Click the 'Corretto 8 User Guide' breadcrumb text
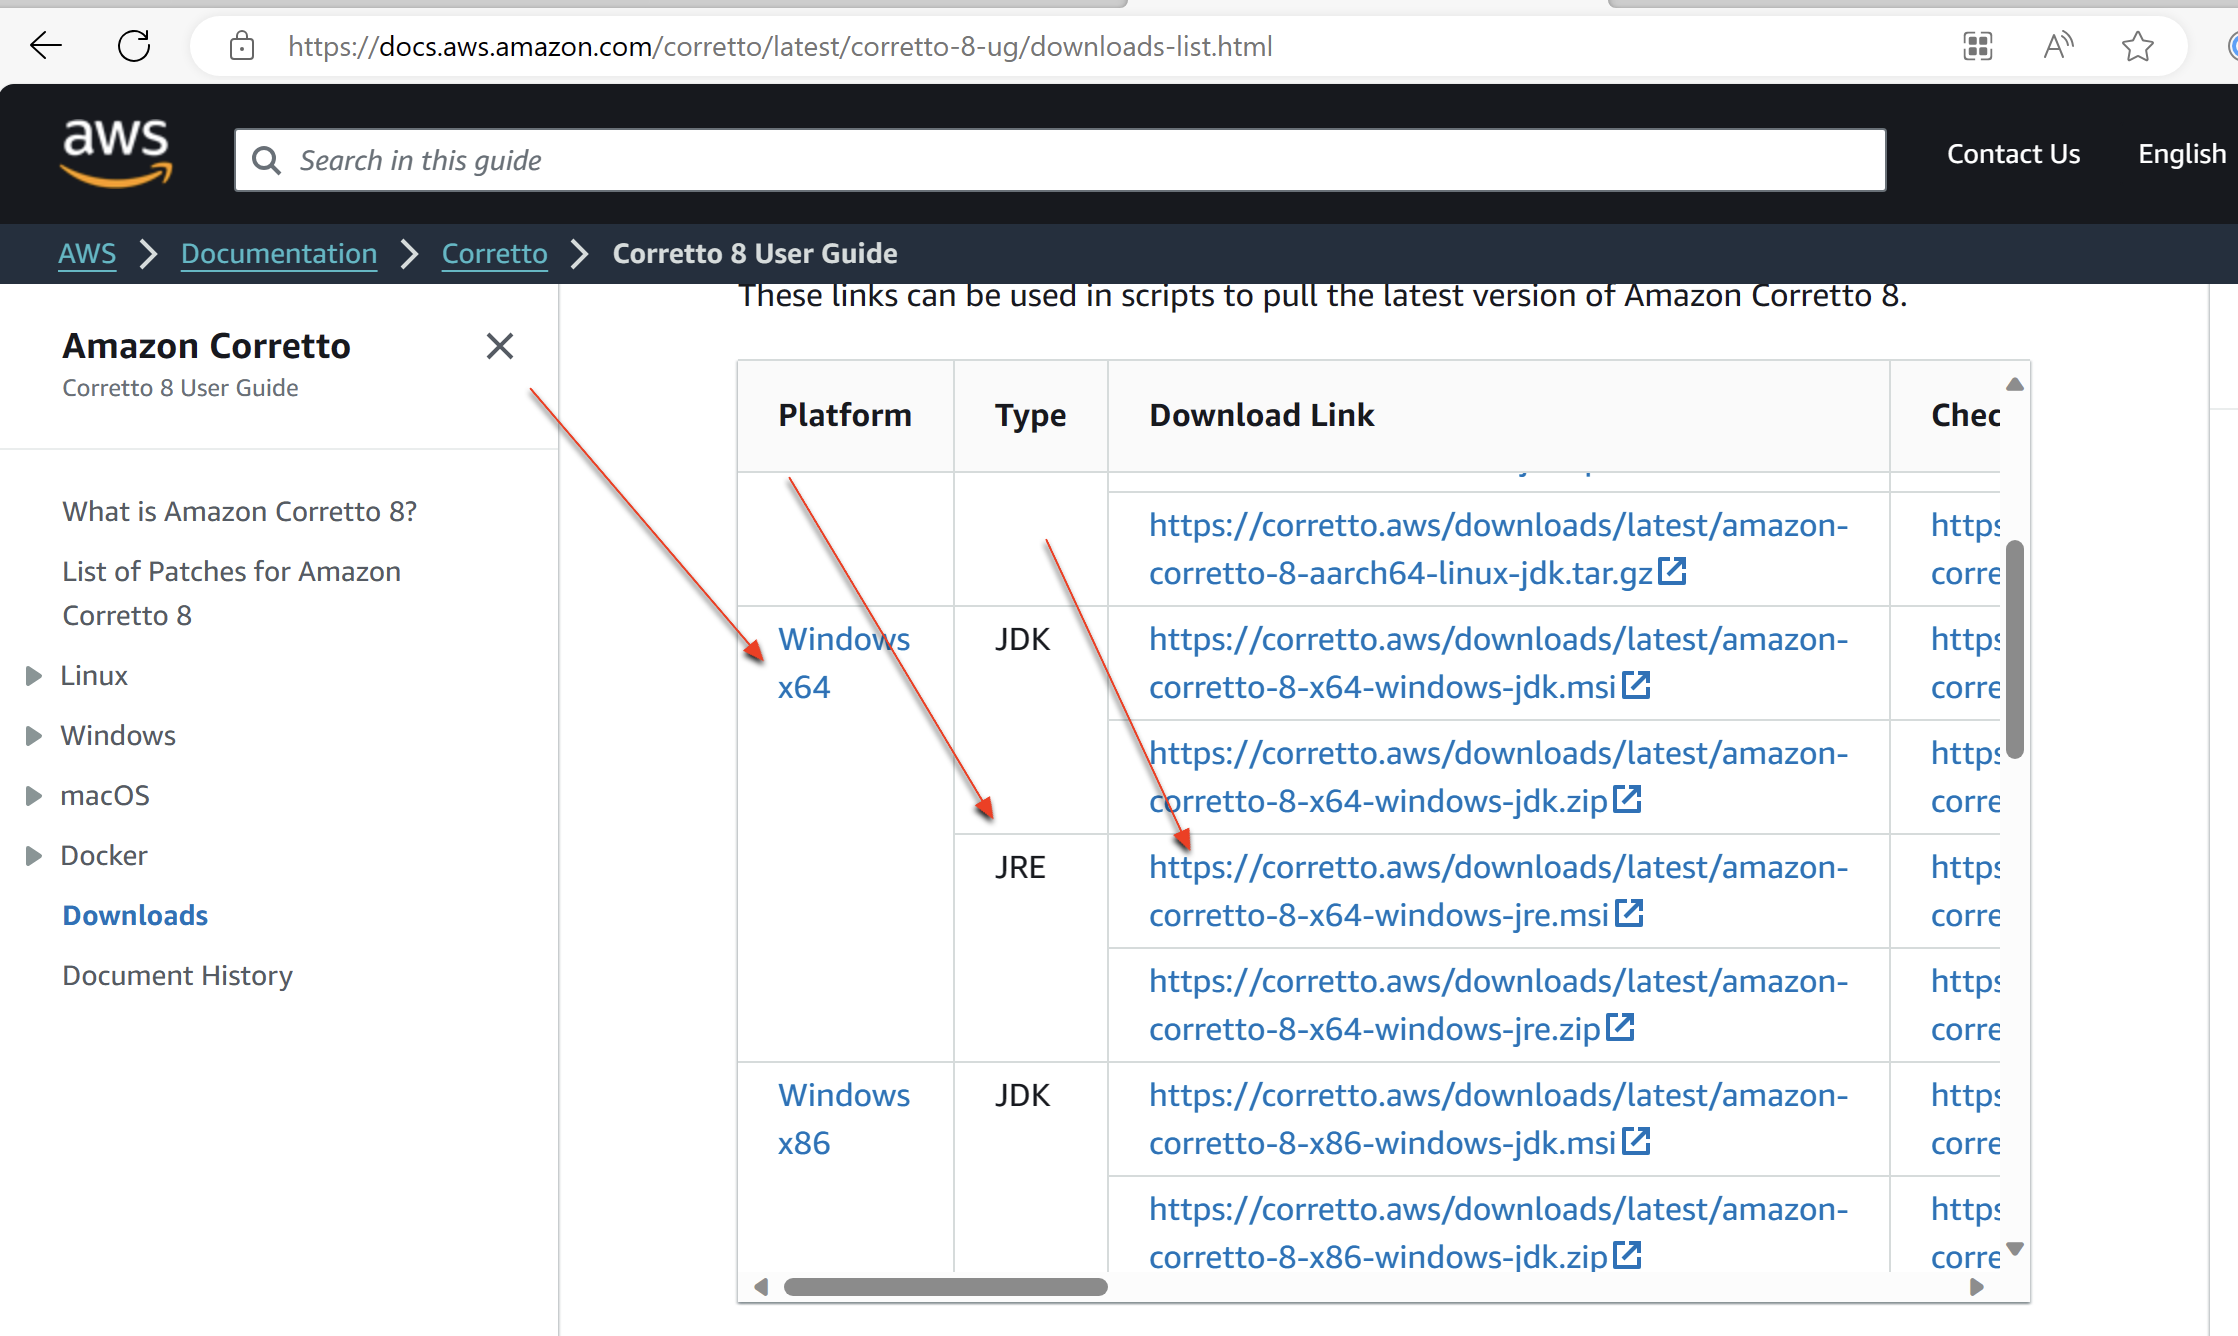2238x1336 pixels. pyautogui.click(x=755, y=254)
